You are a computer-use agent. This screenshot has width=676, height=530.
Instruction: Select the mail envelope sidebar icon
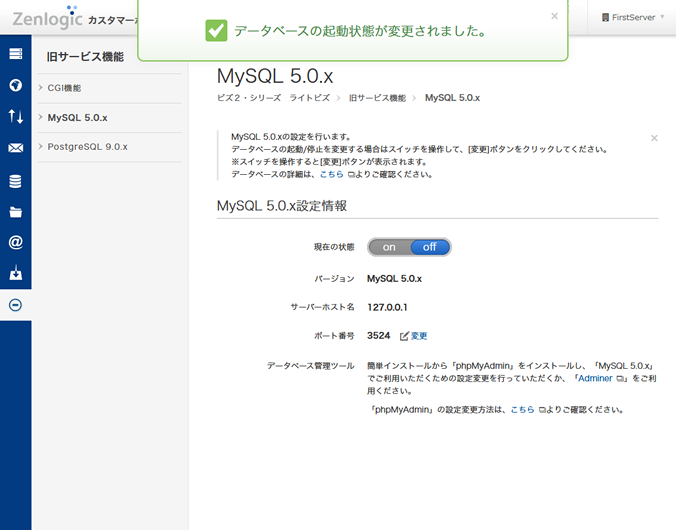(15, 149)
